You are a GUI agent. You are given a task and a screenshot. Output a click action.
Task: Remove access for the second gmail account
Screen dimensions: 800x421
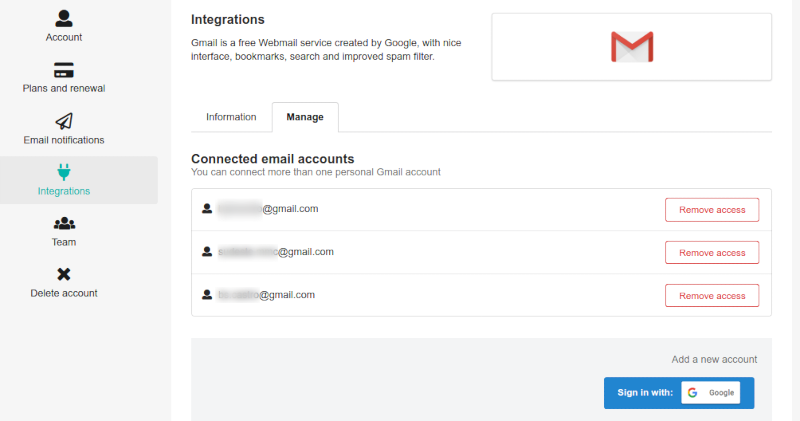pyautogui.click(x=712, y=253)
